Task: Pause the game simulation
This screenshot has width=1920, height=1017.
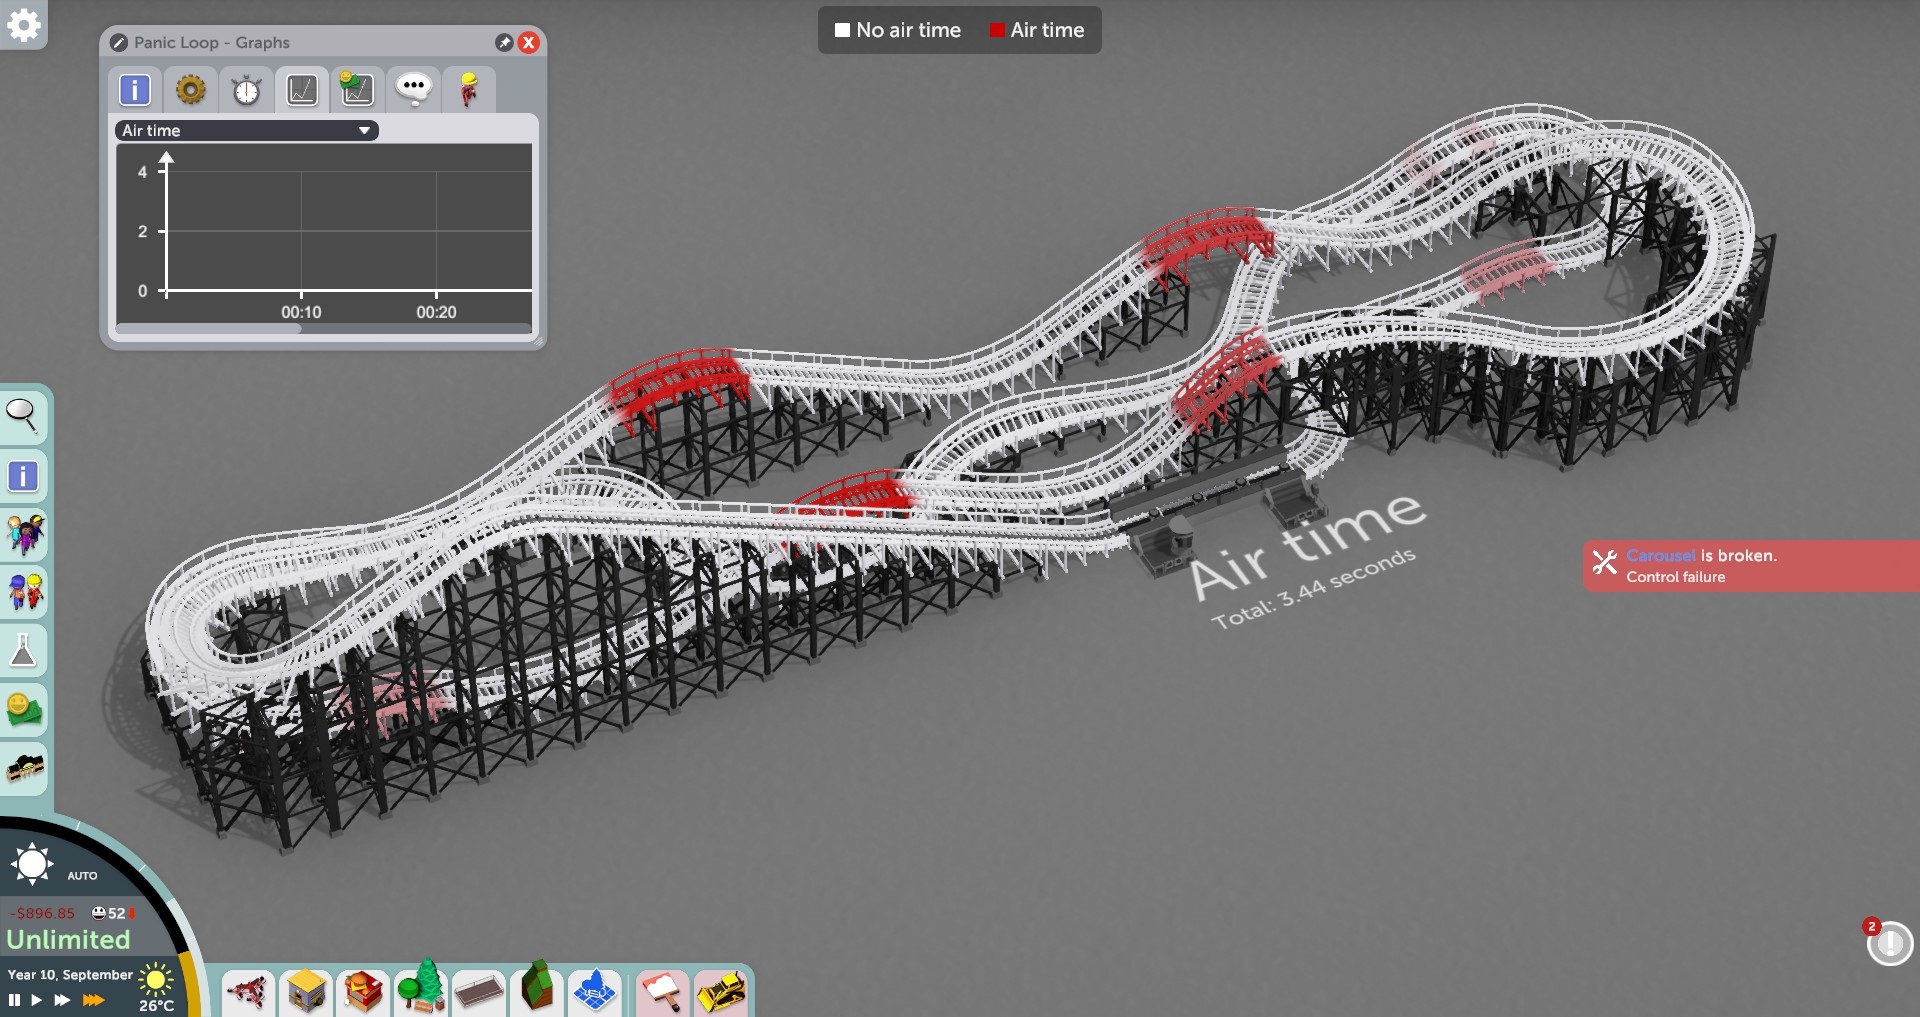Action: click(14, 1000)
